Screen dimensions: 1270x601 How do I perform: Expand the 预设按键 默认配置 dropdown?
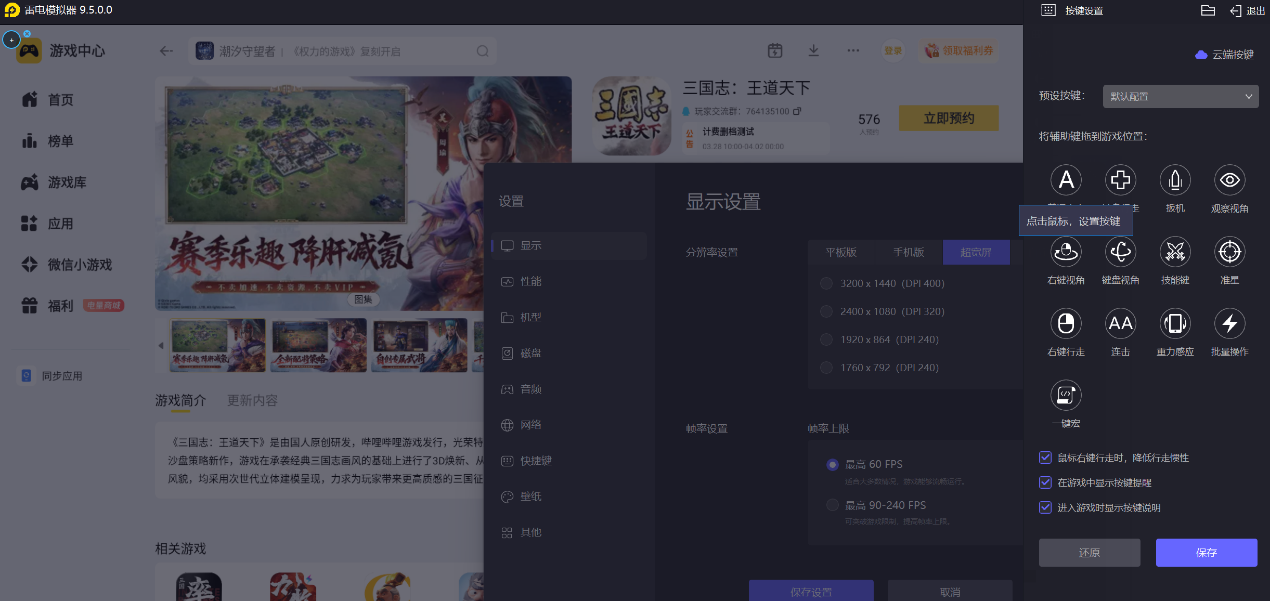click(1180, 97)
